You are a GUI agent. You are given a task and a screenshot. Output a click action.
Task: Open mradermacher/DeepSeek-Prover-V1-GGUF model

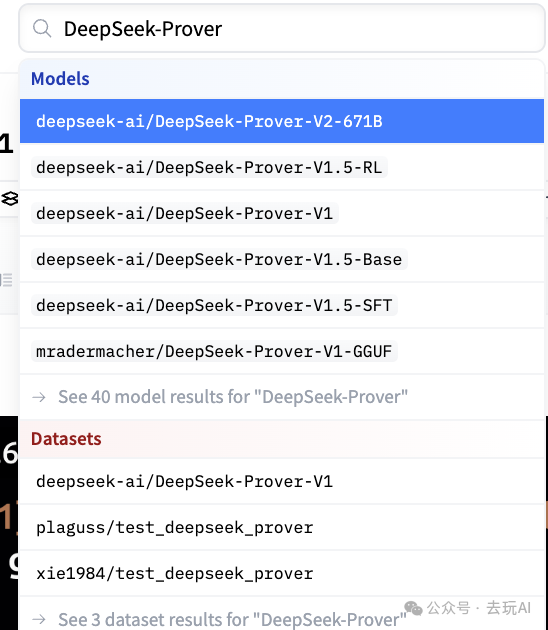(x=282, y=351)
